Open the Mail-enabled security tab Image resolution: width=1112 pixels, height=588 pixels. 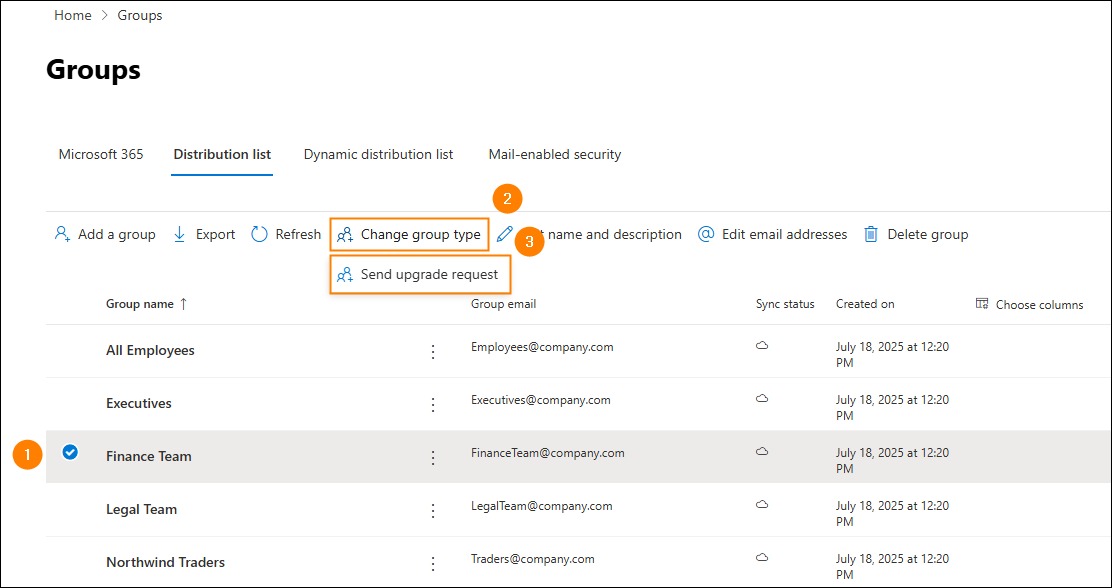tap(555, 154)
